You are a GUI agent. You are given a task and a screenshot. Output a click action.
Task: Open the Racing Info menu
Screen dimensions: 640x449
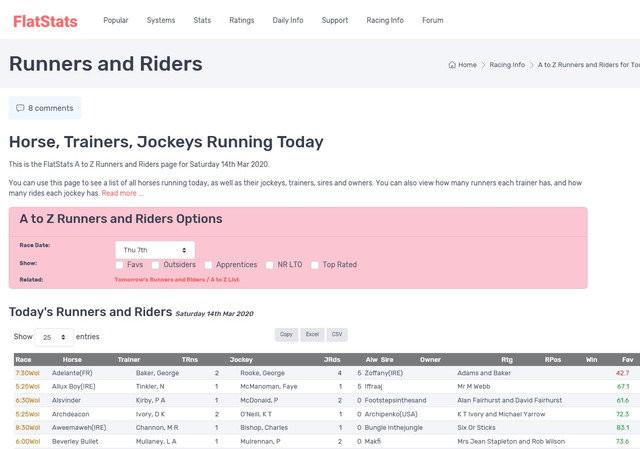coord(385,20)
